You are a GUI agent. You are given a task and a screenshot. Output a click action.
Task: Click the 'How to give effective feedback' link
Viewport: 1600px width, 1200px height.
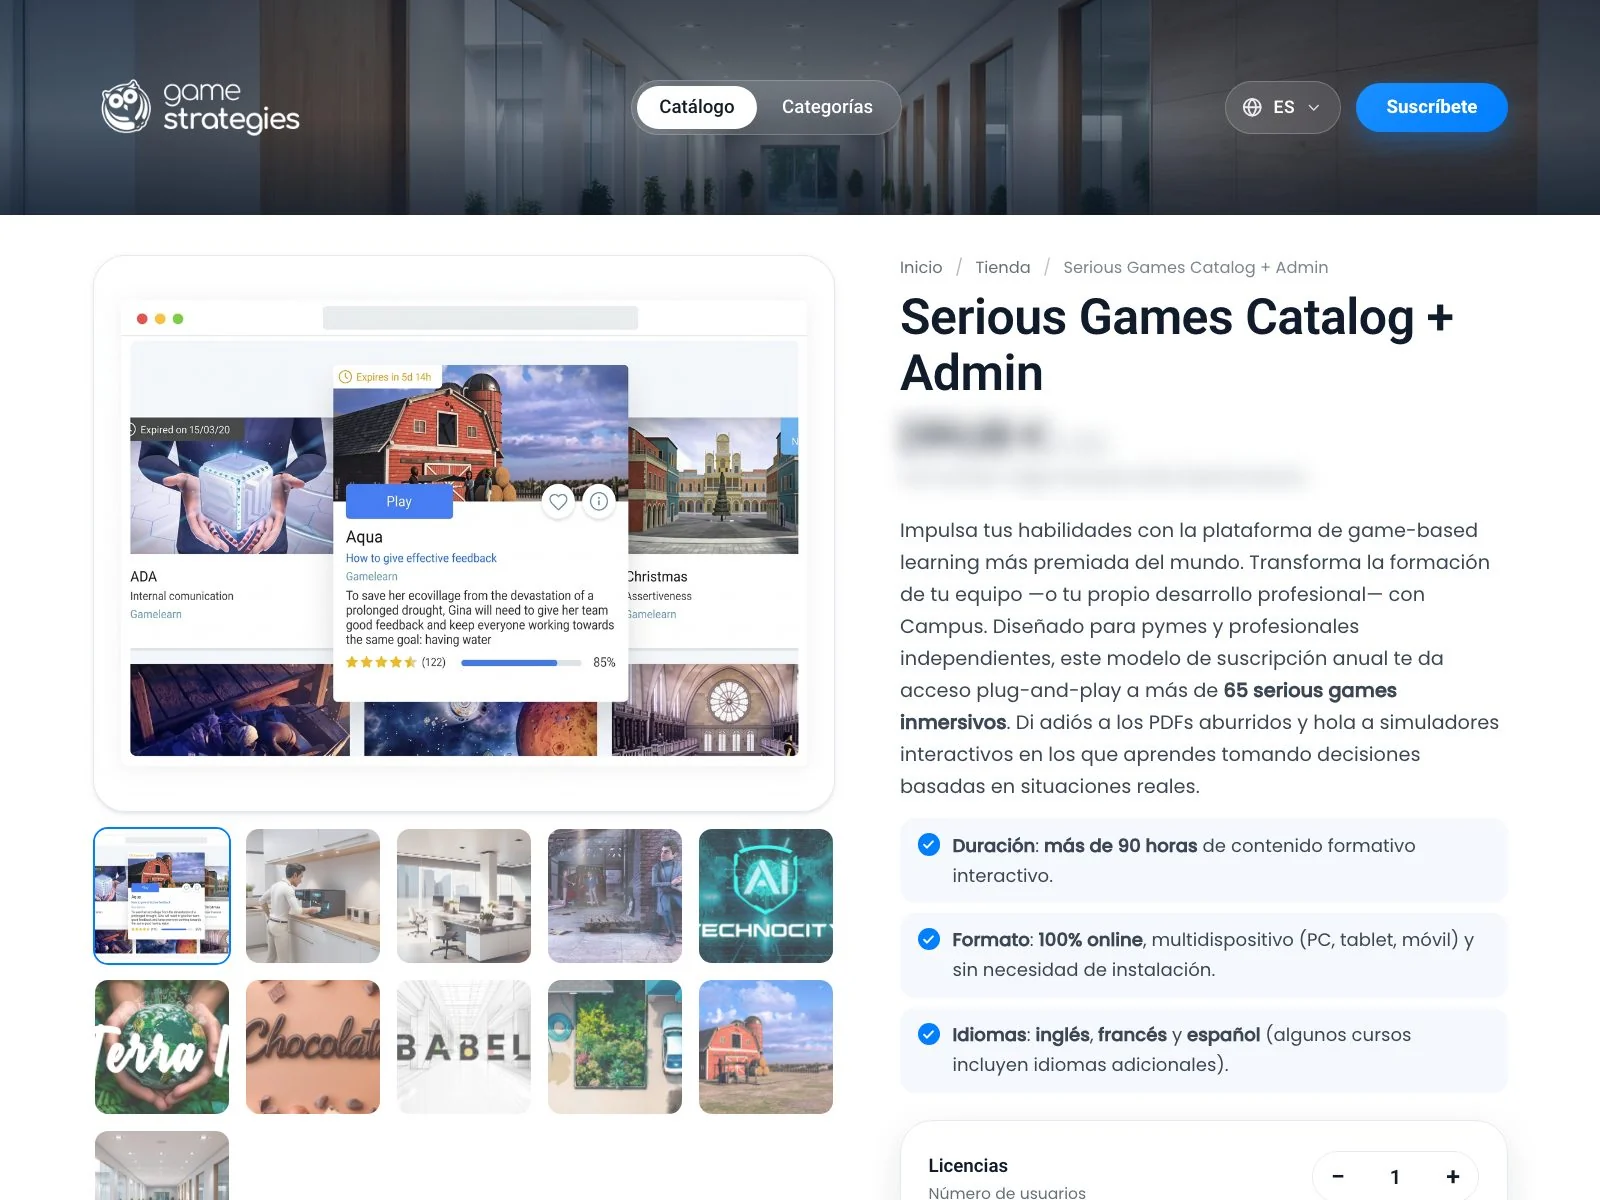coord(421,558)
